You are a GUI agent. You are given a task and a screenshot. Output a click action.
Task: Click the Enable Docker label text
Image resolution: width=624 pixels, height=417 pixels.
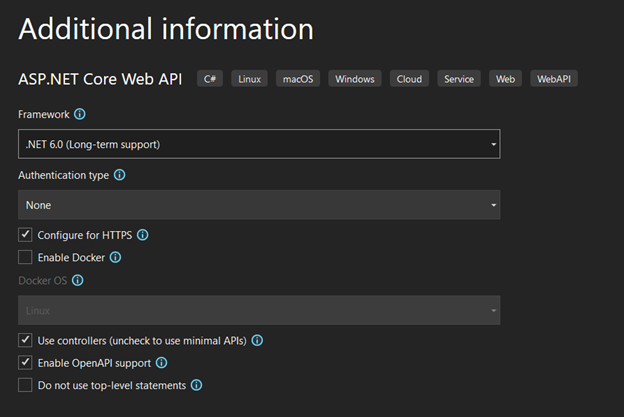click(x=71, y=257)
